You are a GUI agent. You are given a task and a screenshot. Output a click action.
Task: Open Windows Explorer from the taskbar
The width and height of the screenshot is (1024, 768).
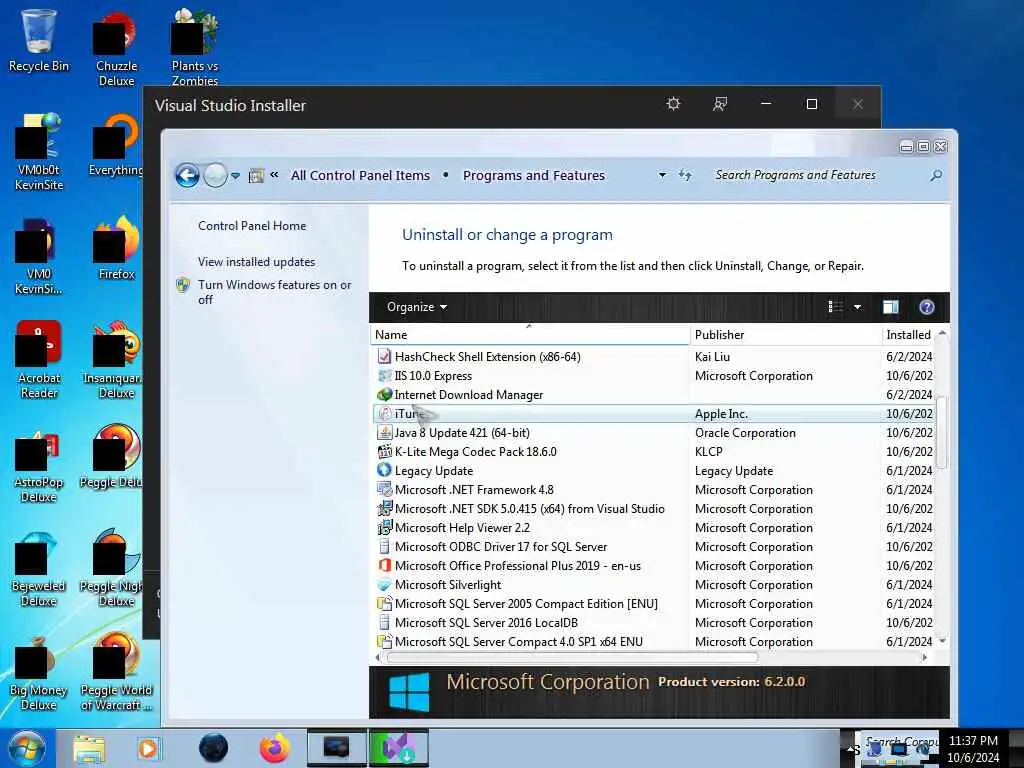89,748
